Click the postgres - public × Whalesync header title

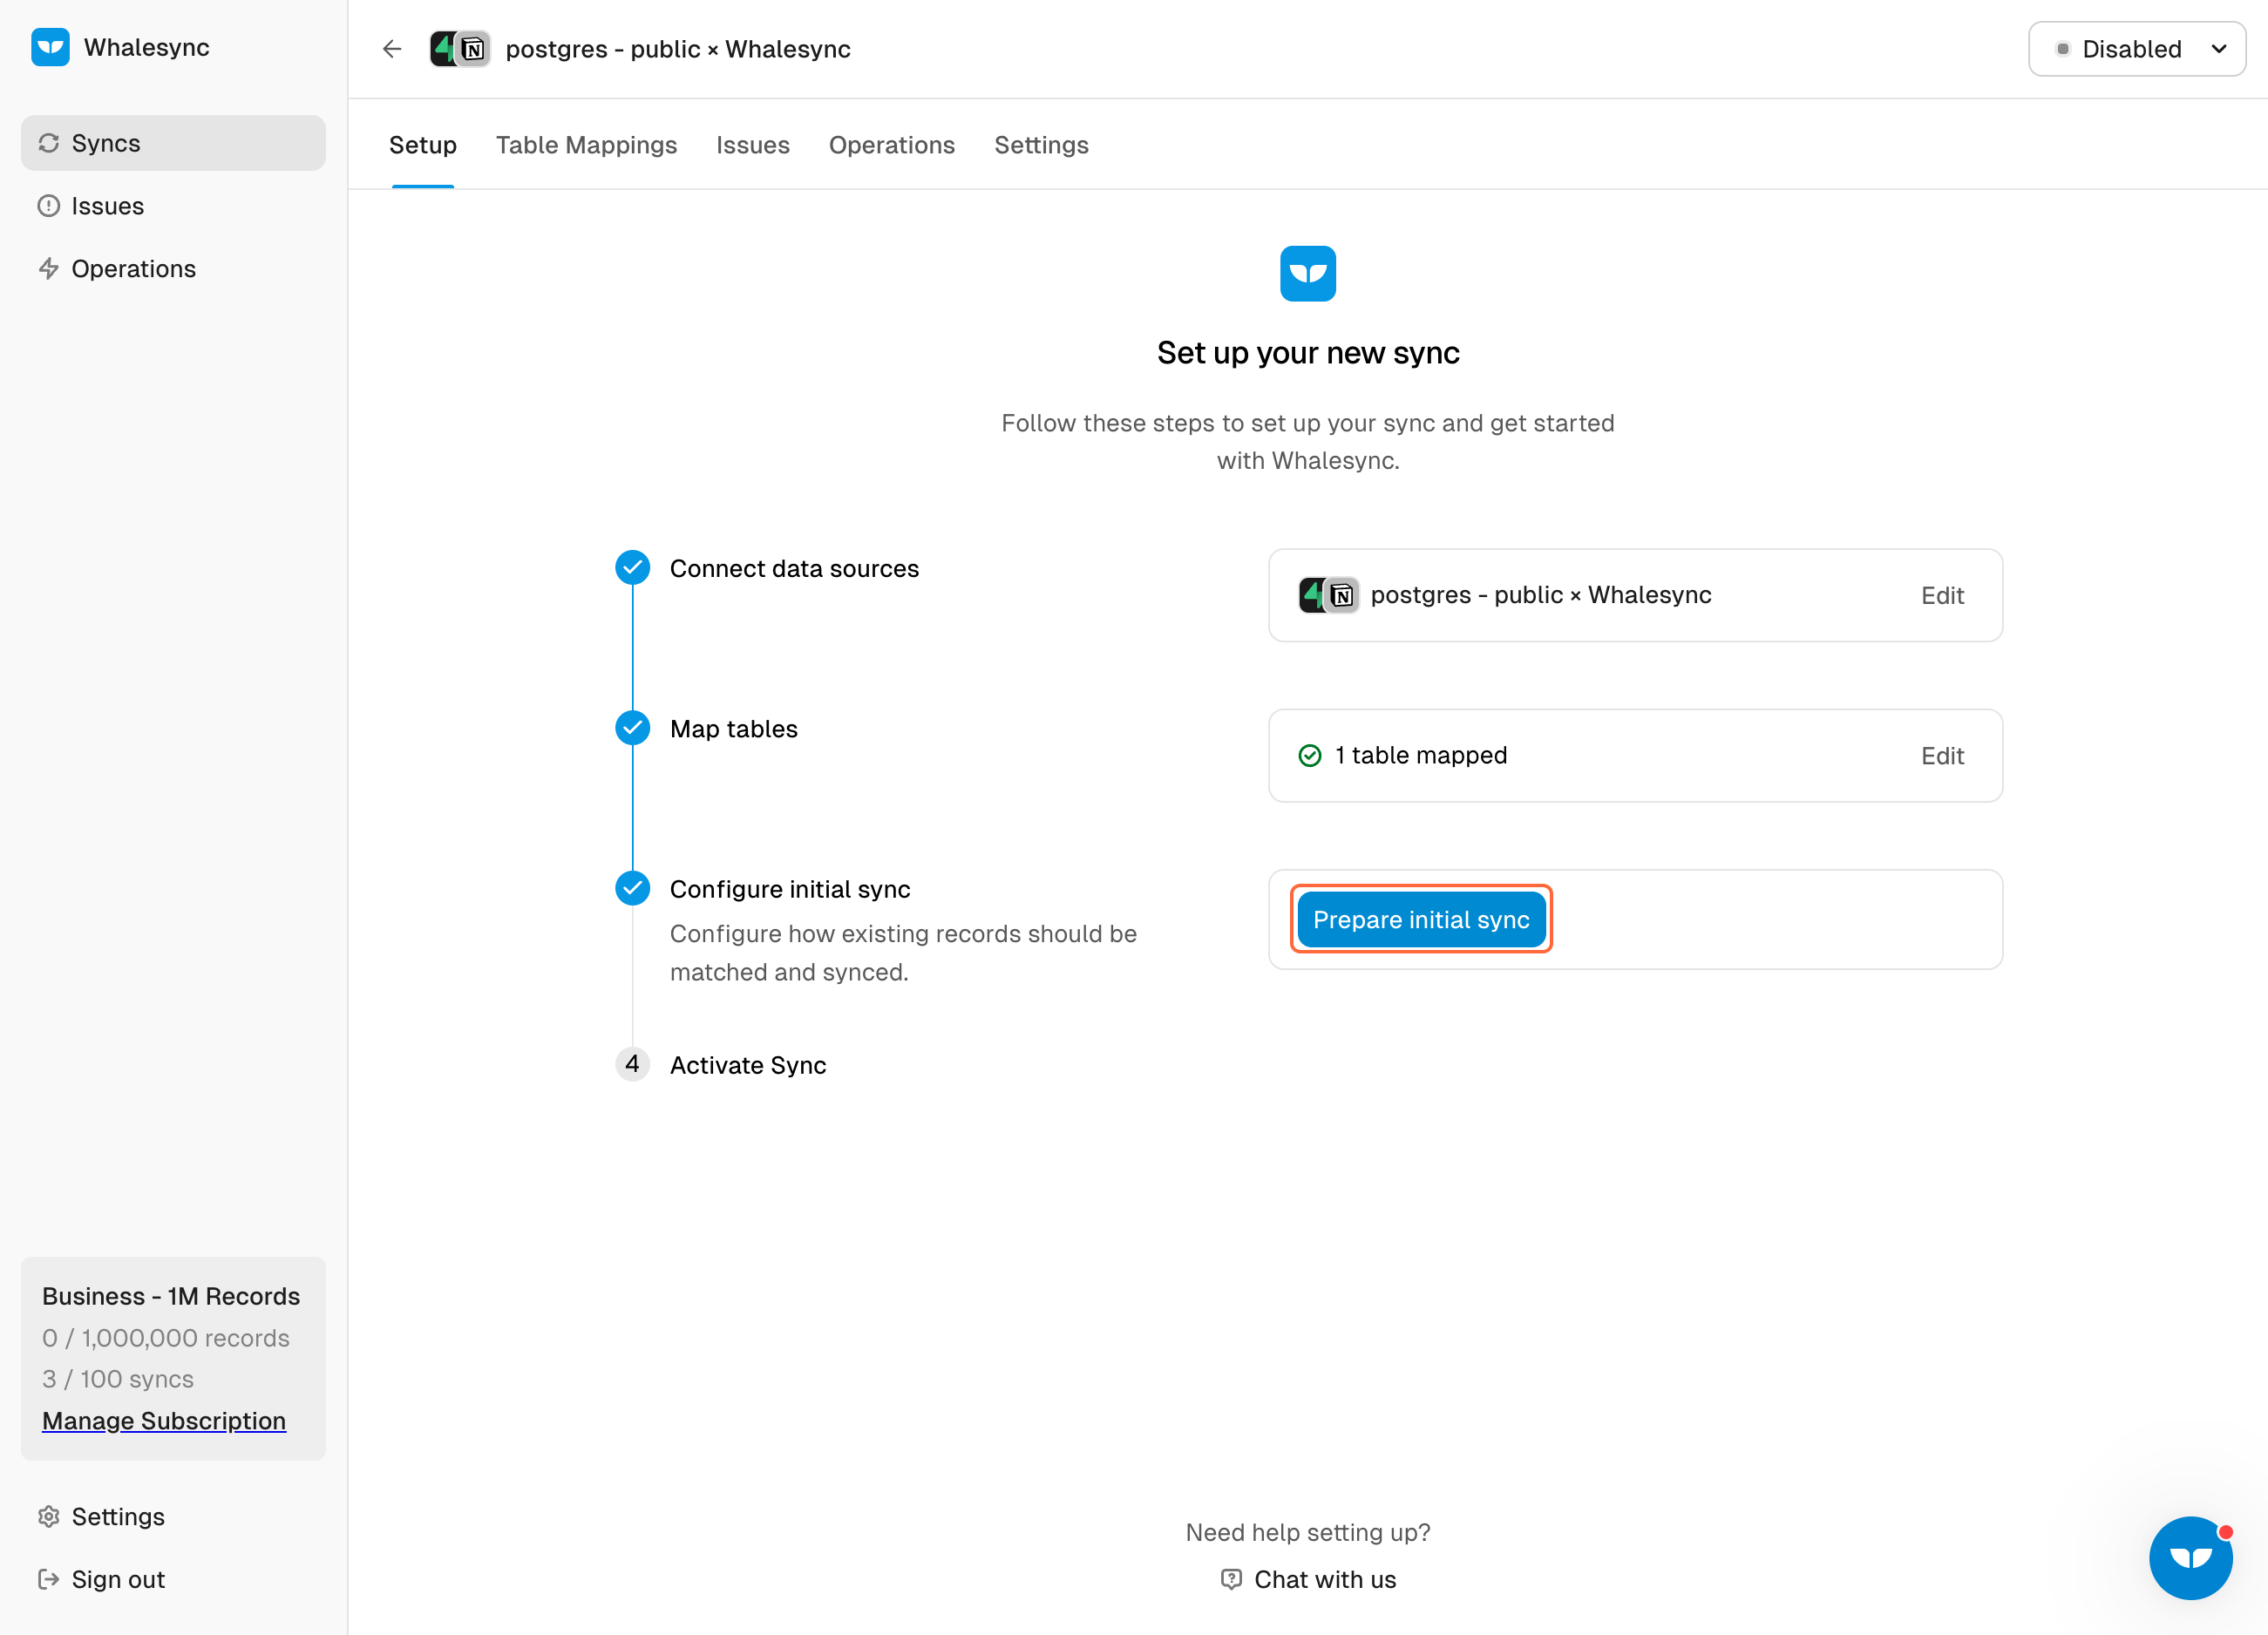pos(678,49)
